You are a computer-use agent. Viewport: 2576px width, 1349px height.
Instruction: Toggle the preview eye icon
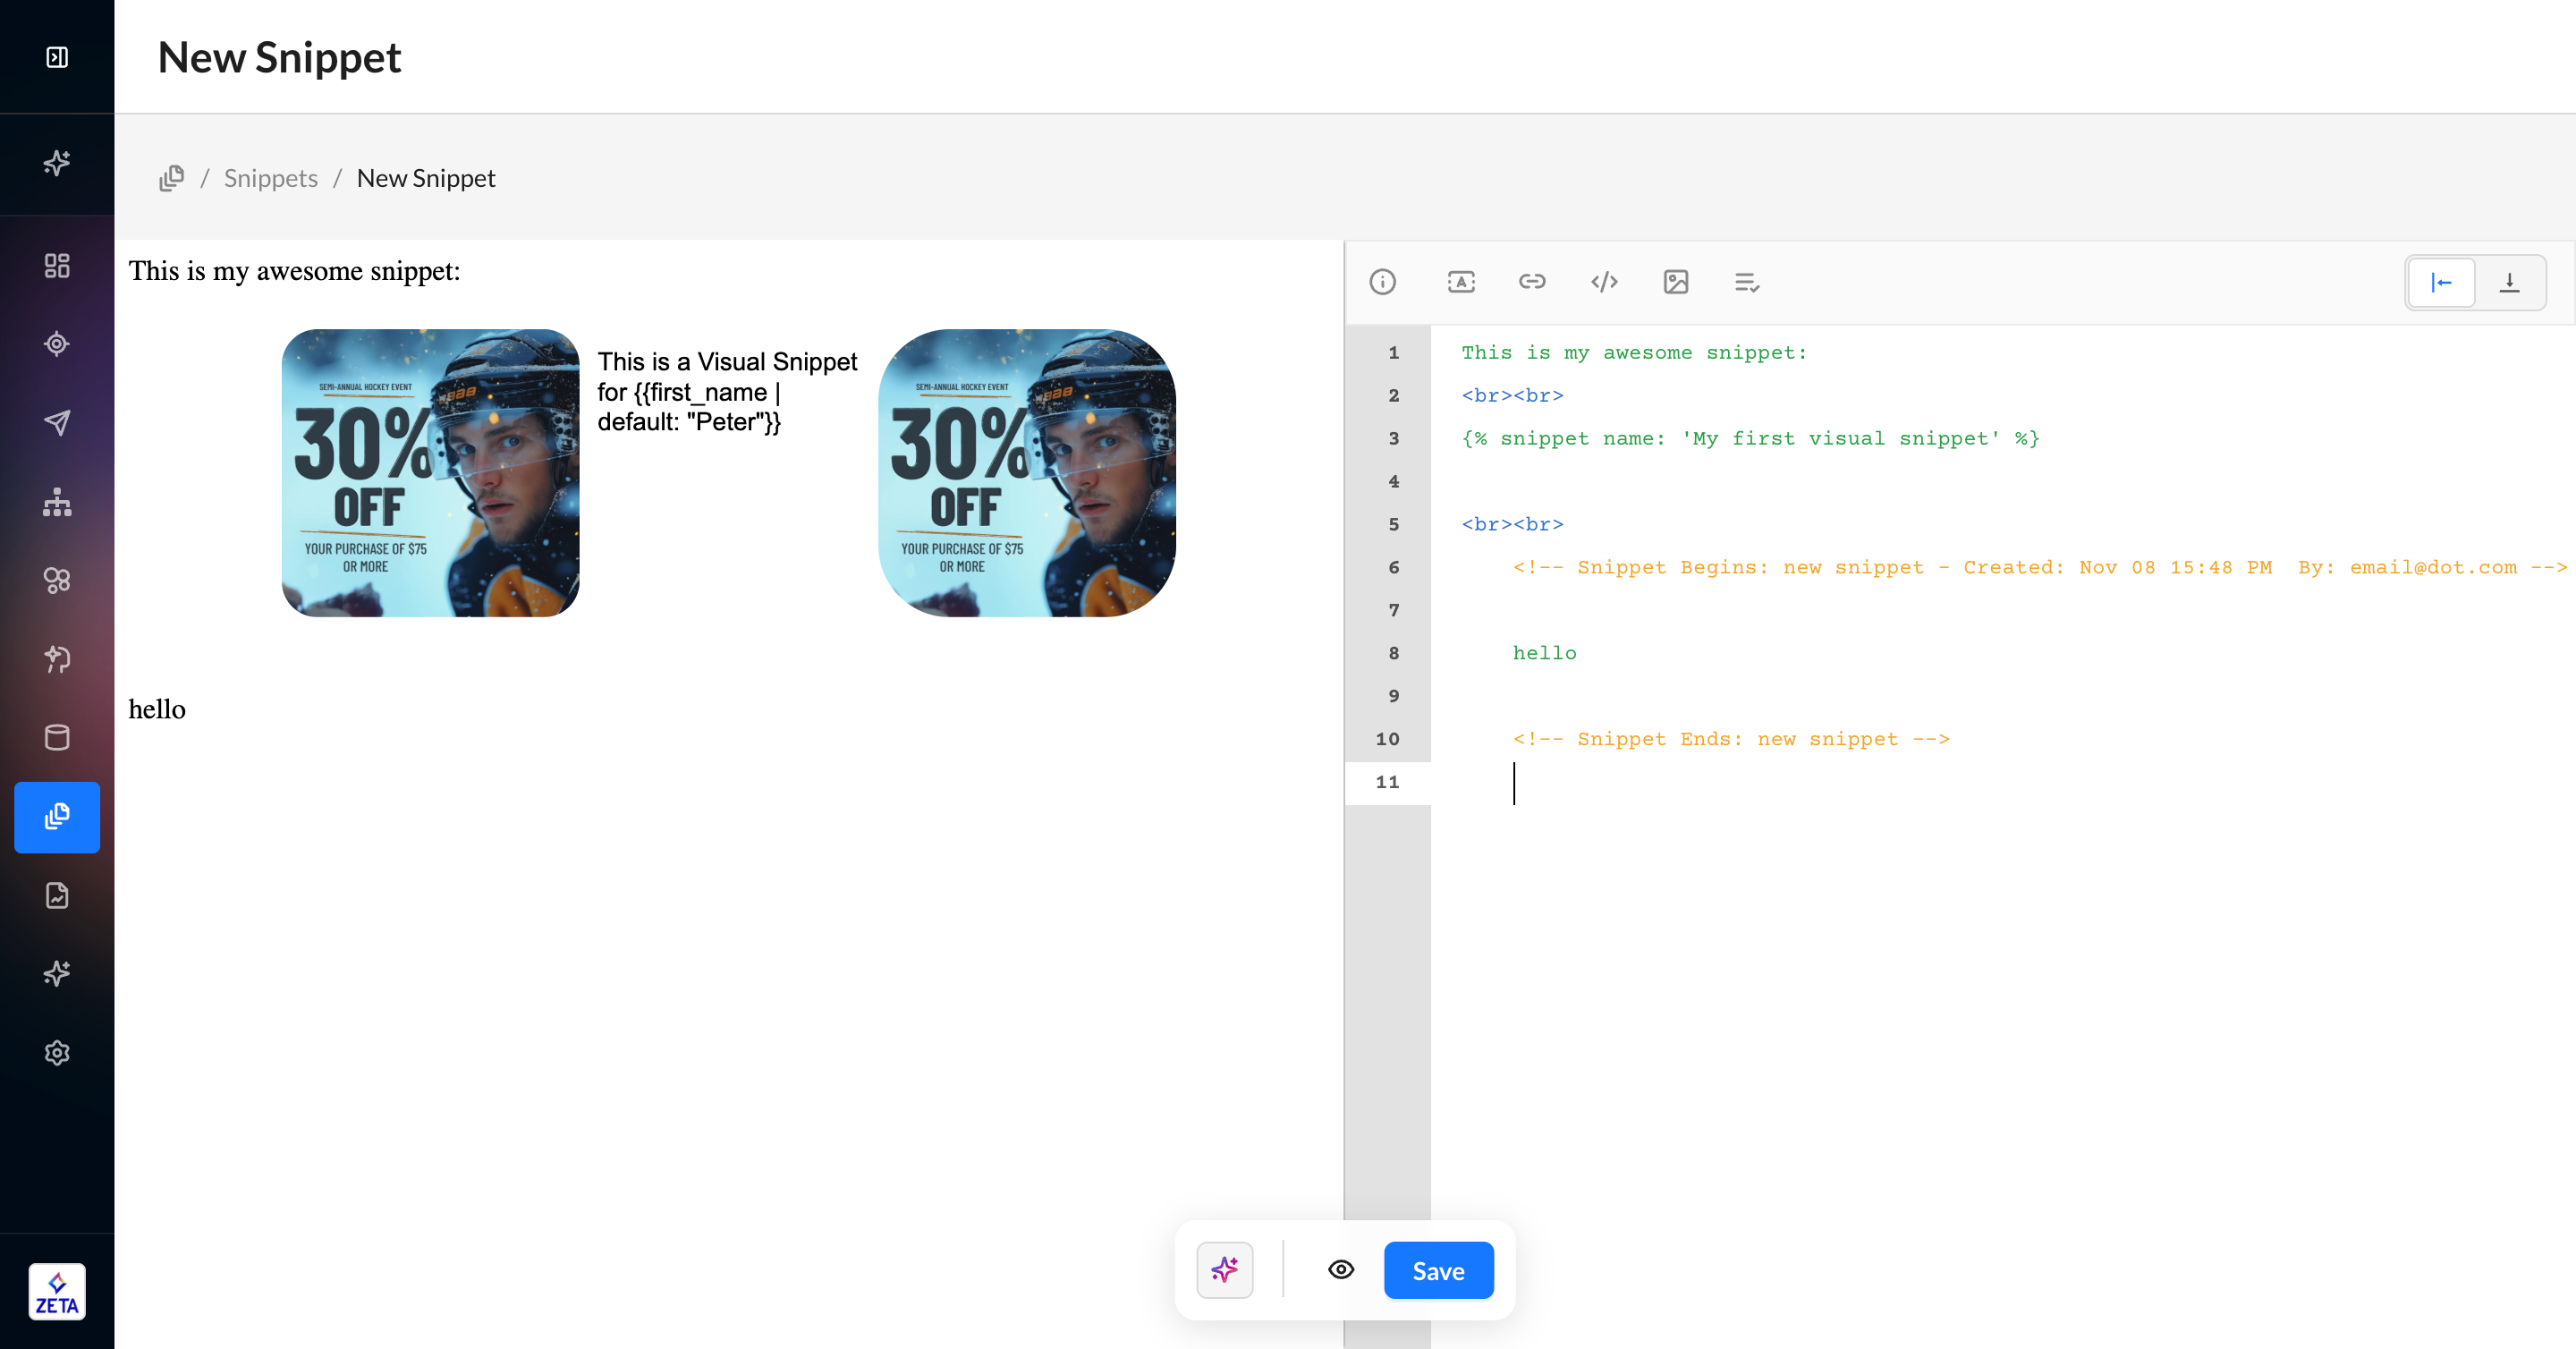click(x=1340, y=1270)
